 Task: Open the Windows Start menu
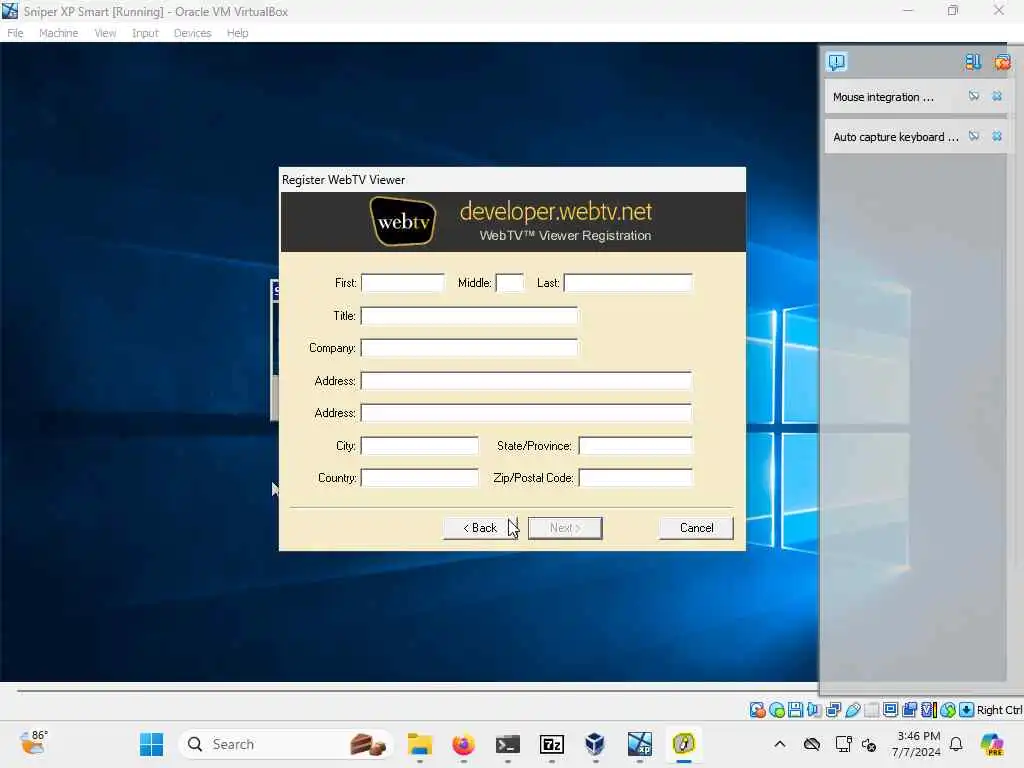(152, 744)
